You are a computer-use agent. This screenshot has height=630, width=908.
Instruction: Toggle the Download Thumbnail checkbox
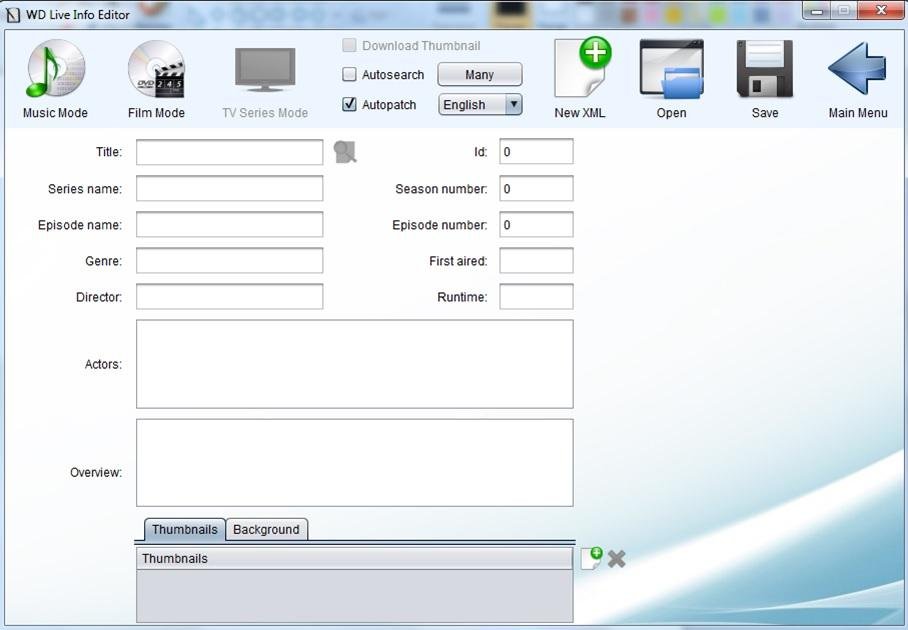(349, 45)
